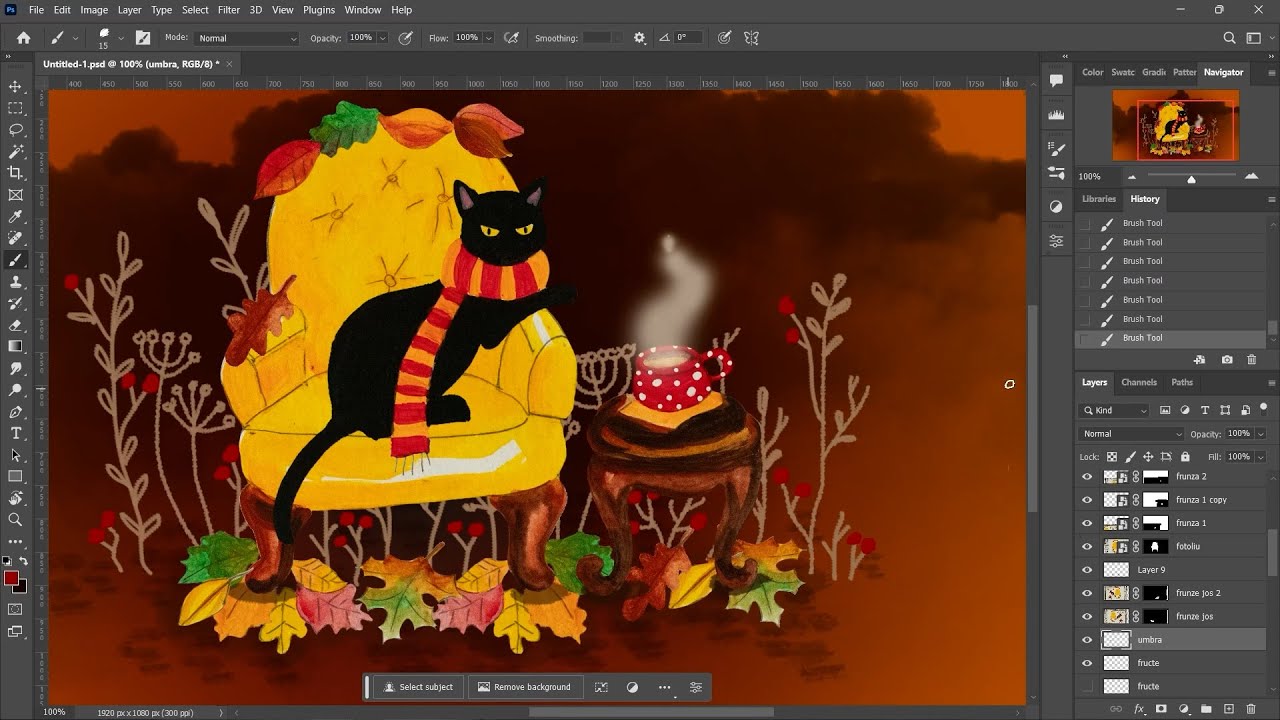
Task: Create new snapshot camera icon in History
Action: (x=1227, y=360)
